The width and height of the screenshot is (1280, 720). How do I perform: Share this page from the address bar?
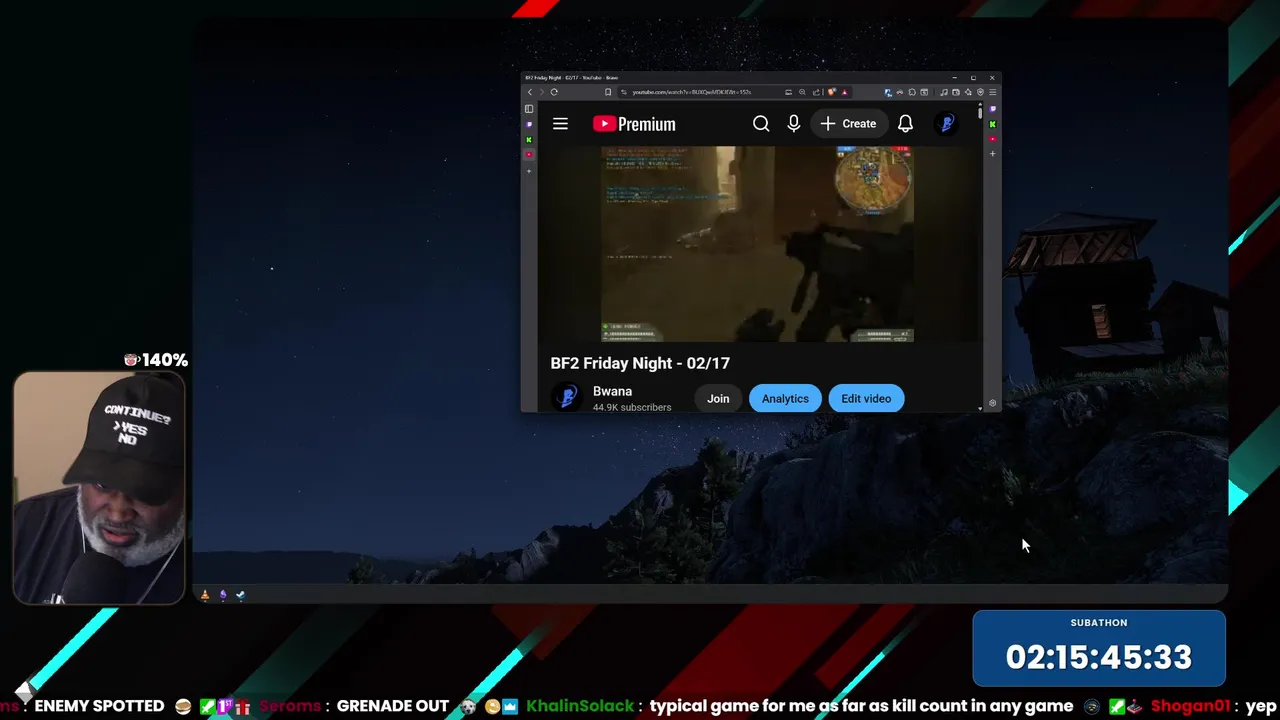tap(816, 92)
